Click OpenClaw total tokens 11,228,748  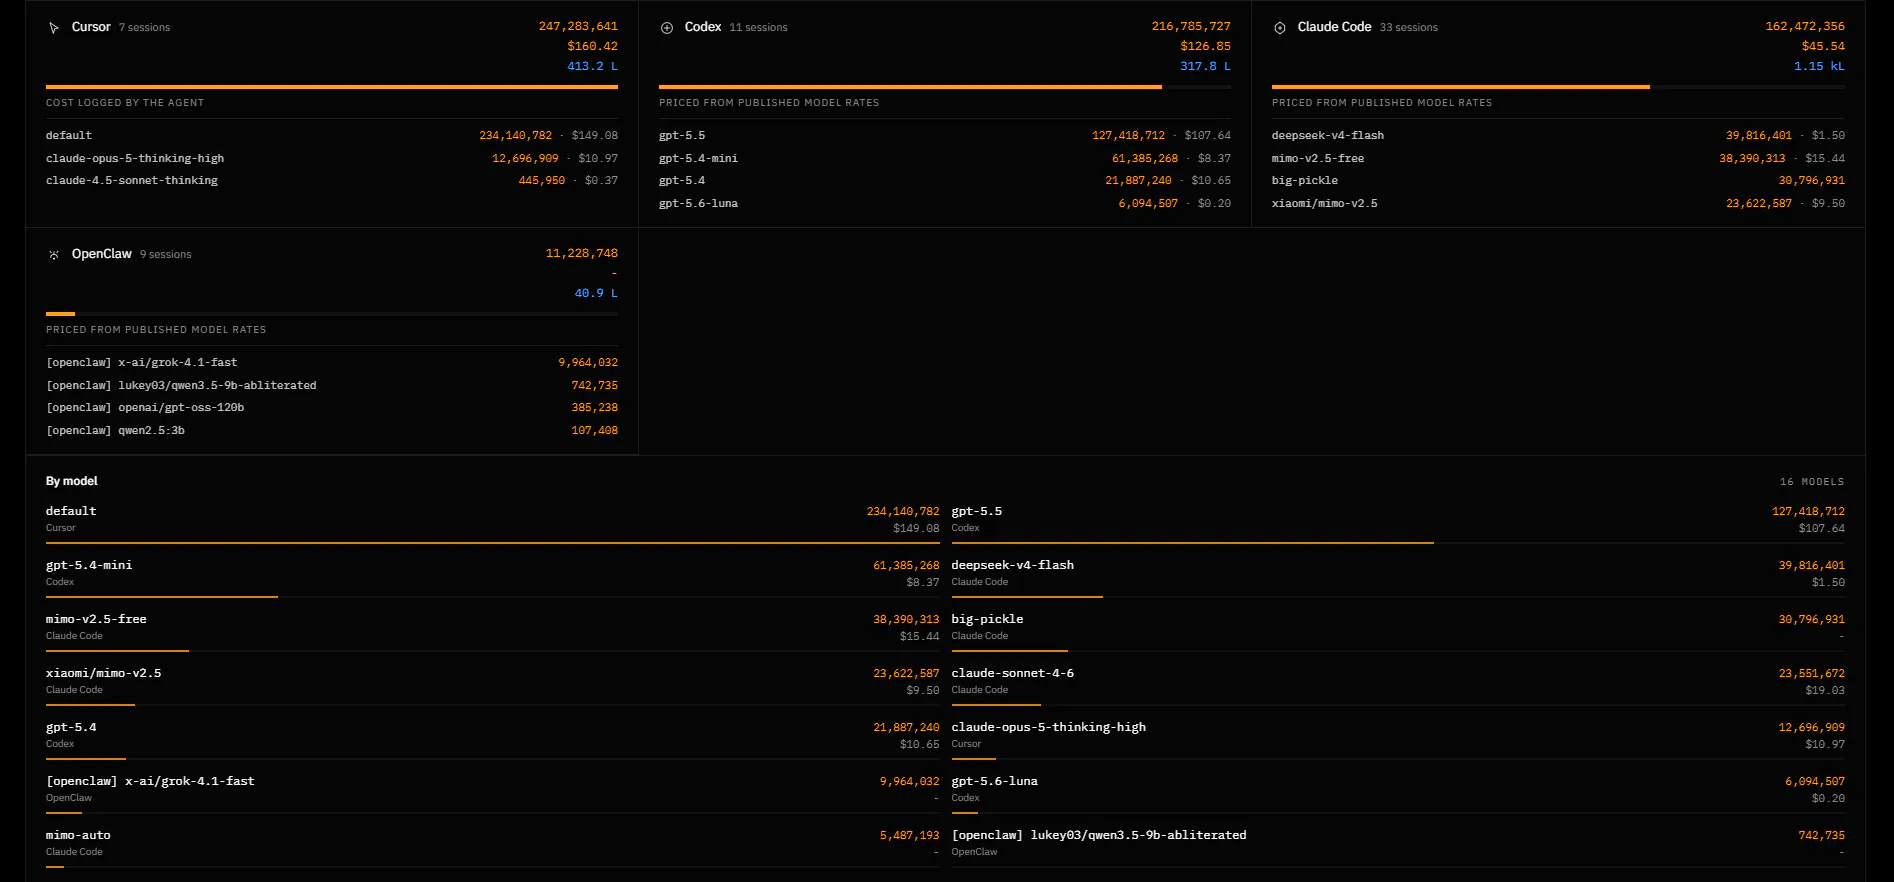click(x=581, y=253)
